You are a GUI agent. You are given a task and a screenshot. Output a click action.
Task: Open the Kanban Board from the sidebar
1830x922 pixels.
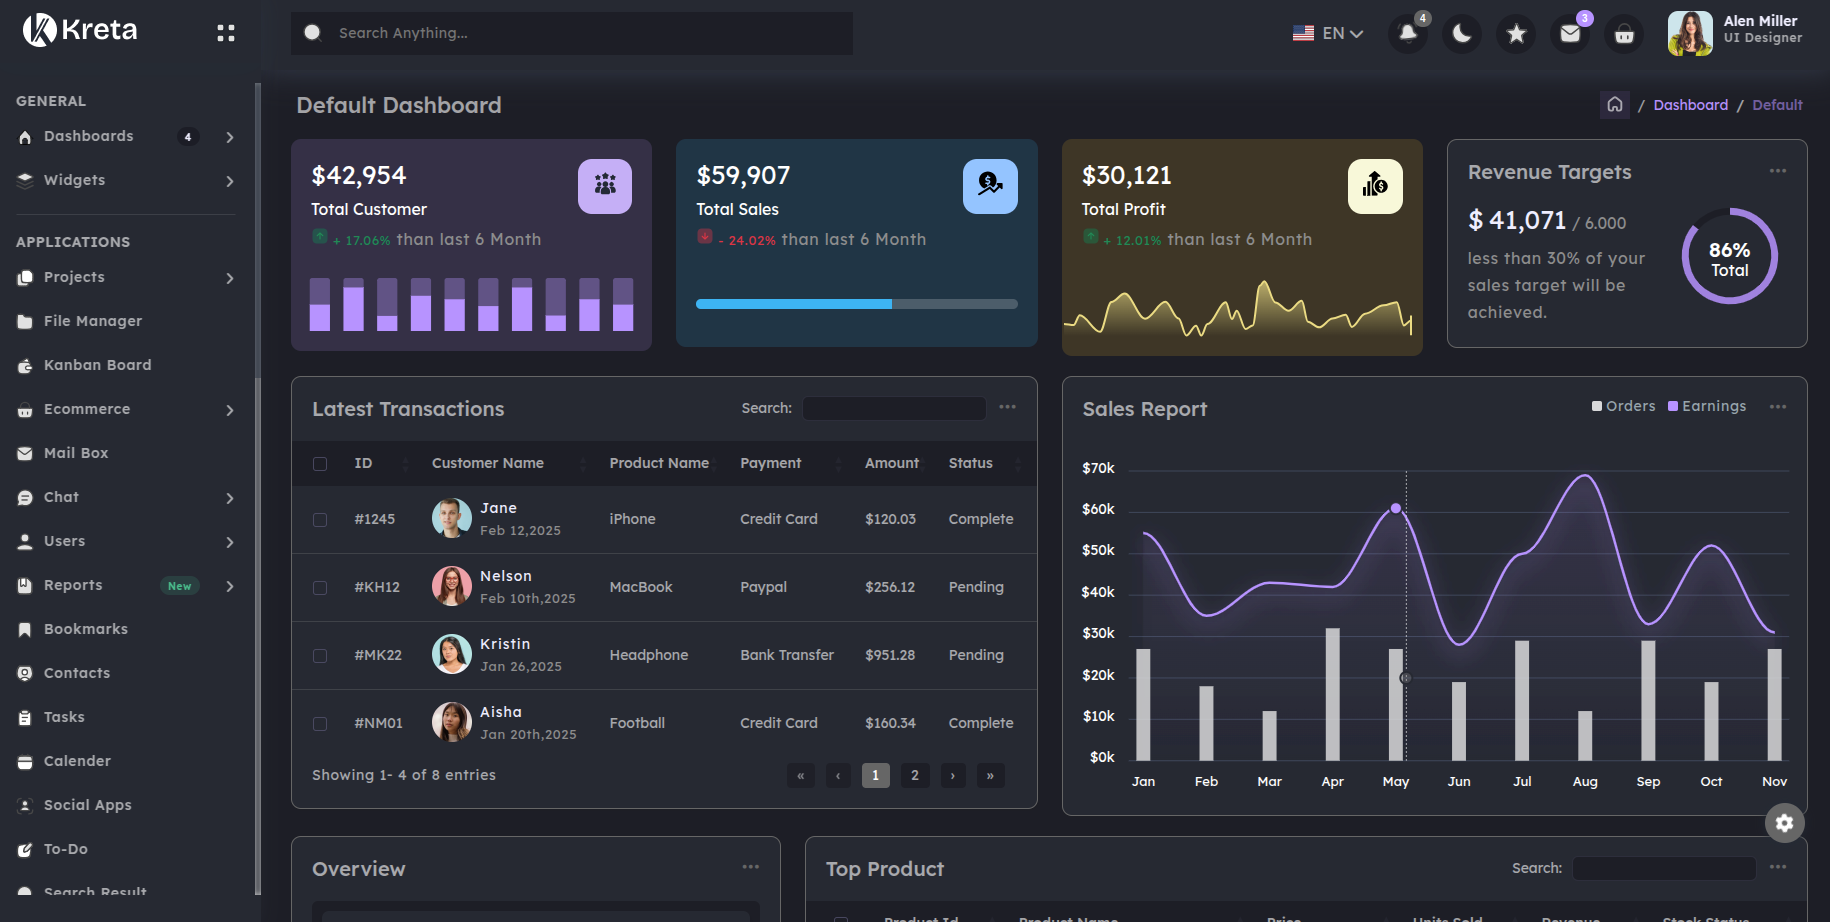coord(97,365)
